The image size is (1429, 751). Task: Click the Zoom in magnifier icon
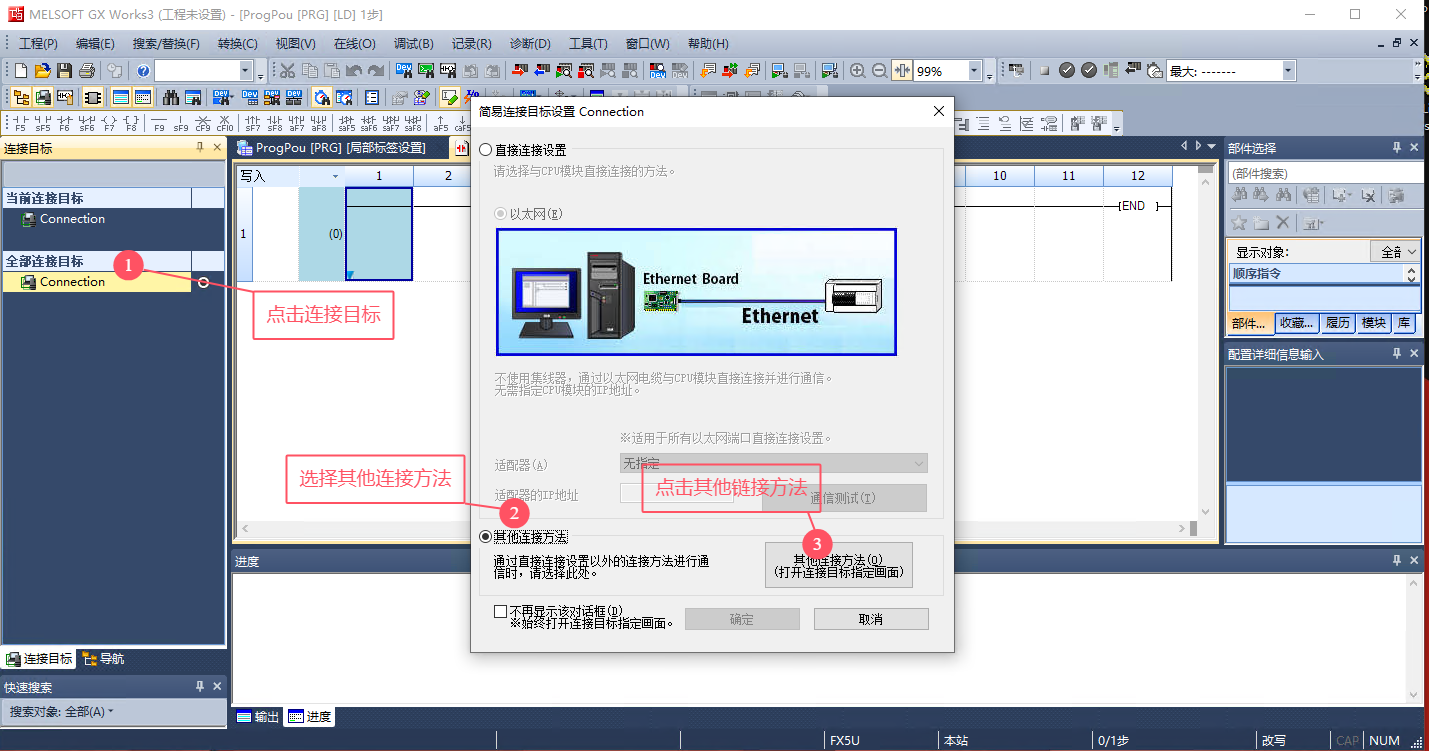point(858,71)
